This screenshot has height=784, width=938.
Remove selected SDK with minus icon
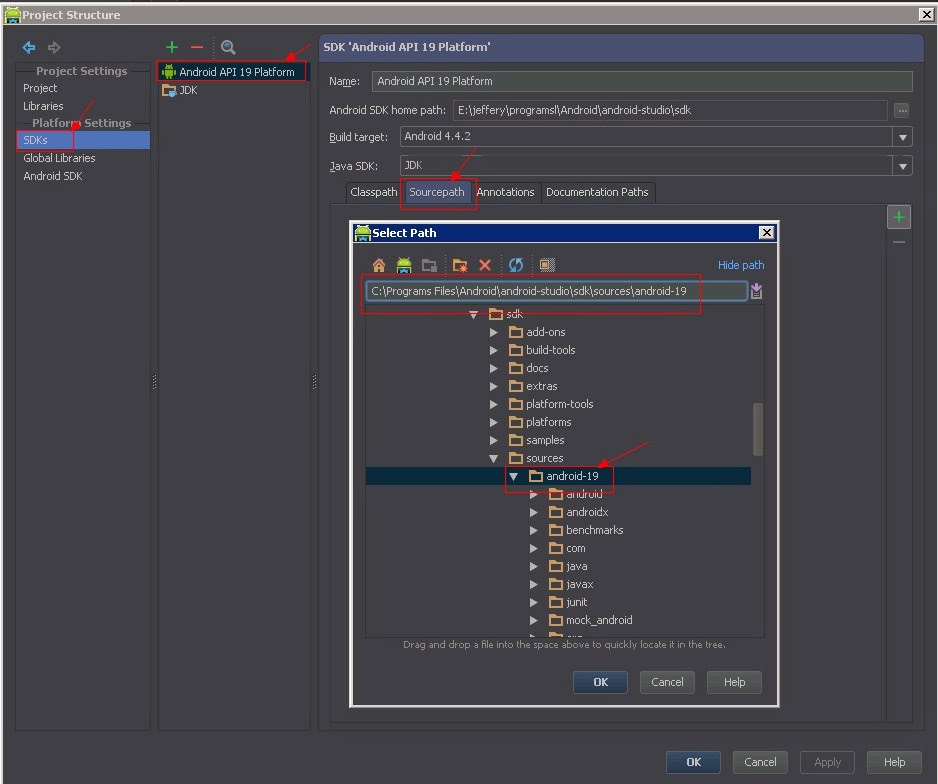[197, 47]
